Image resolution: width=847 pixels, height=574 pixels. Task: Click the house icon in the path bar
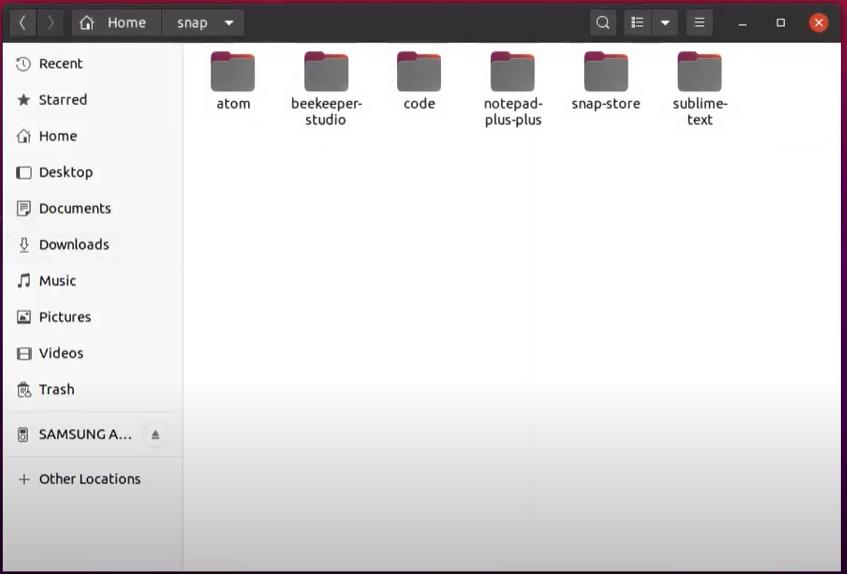(86, 23)
